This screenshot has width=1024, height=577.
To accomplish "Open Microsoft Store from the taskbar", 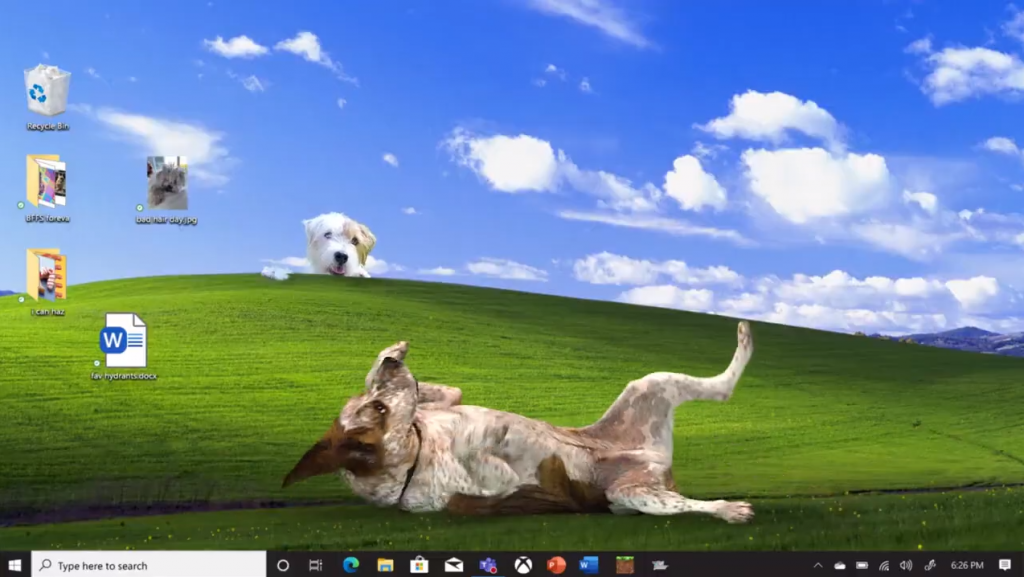I will [419, 565].
